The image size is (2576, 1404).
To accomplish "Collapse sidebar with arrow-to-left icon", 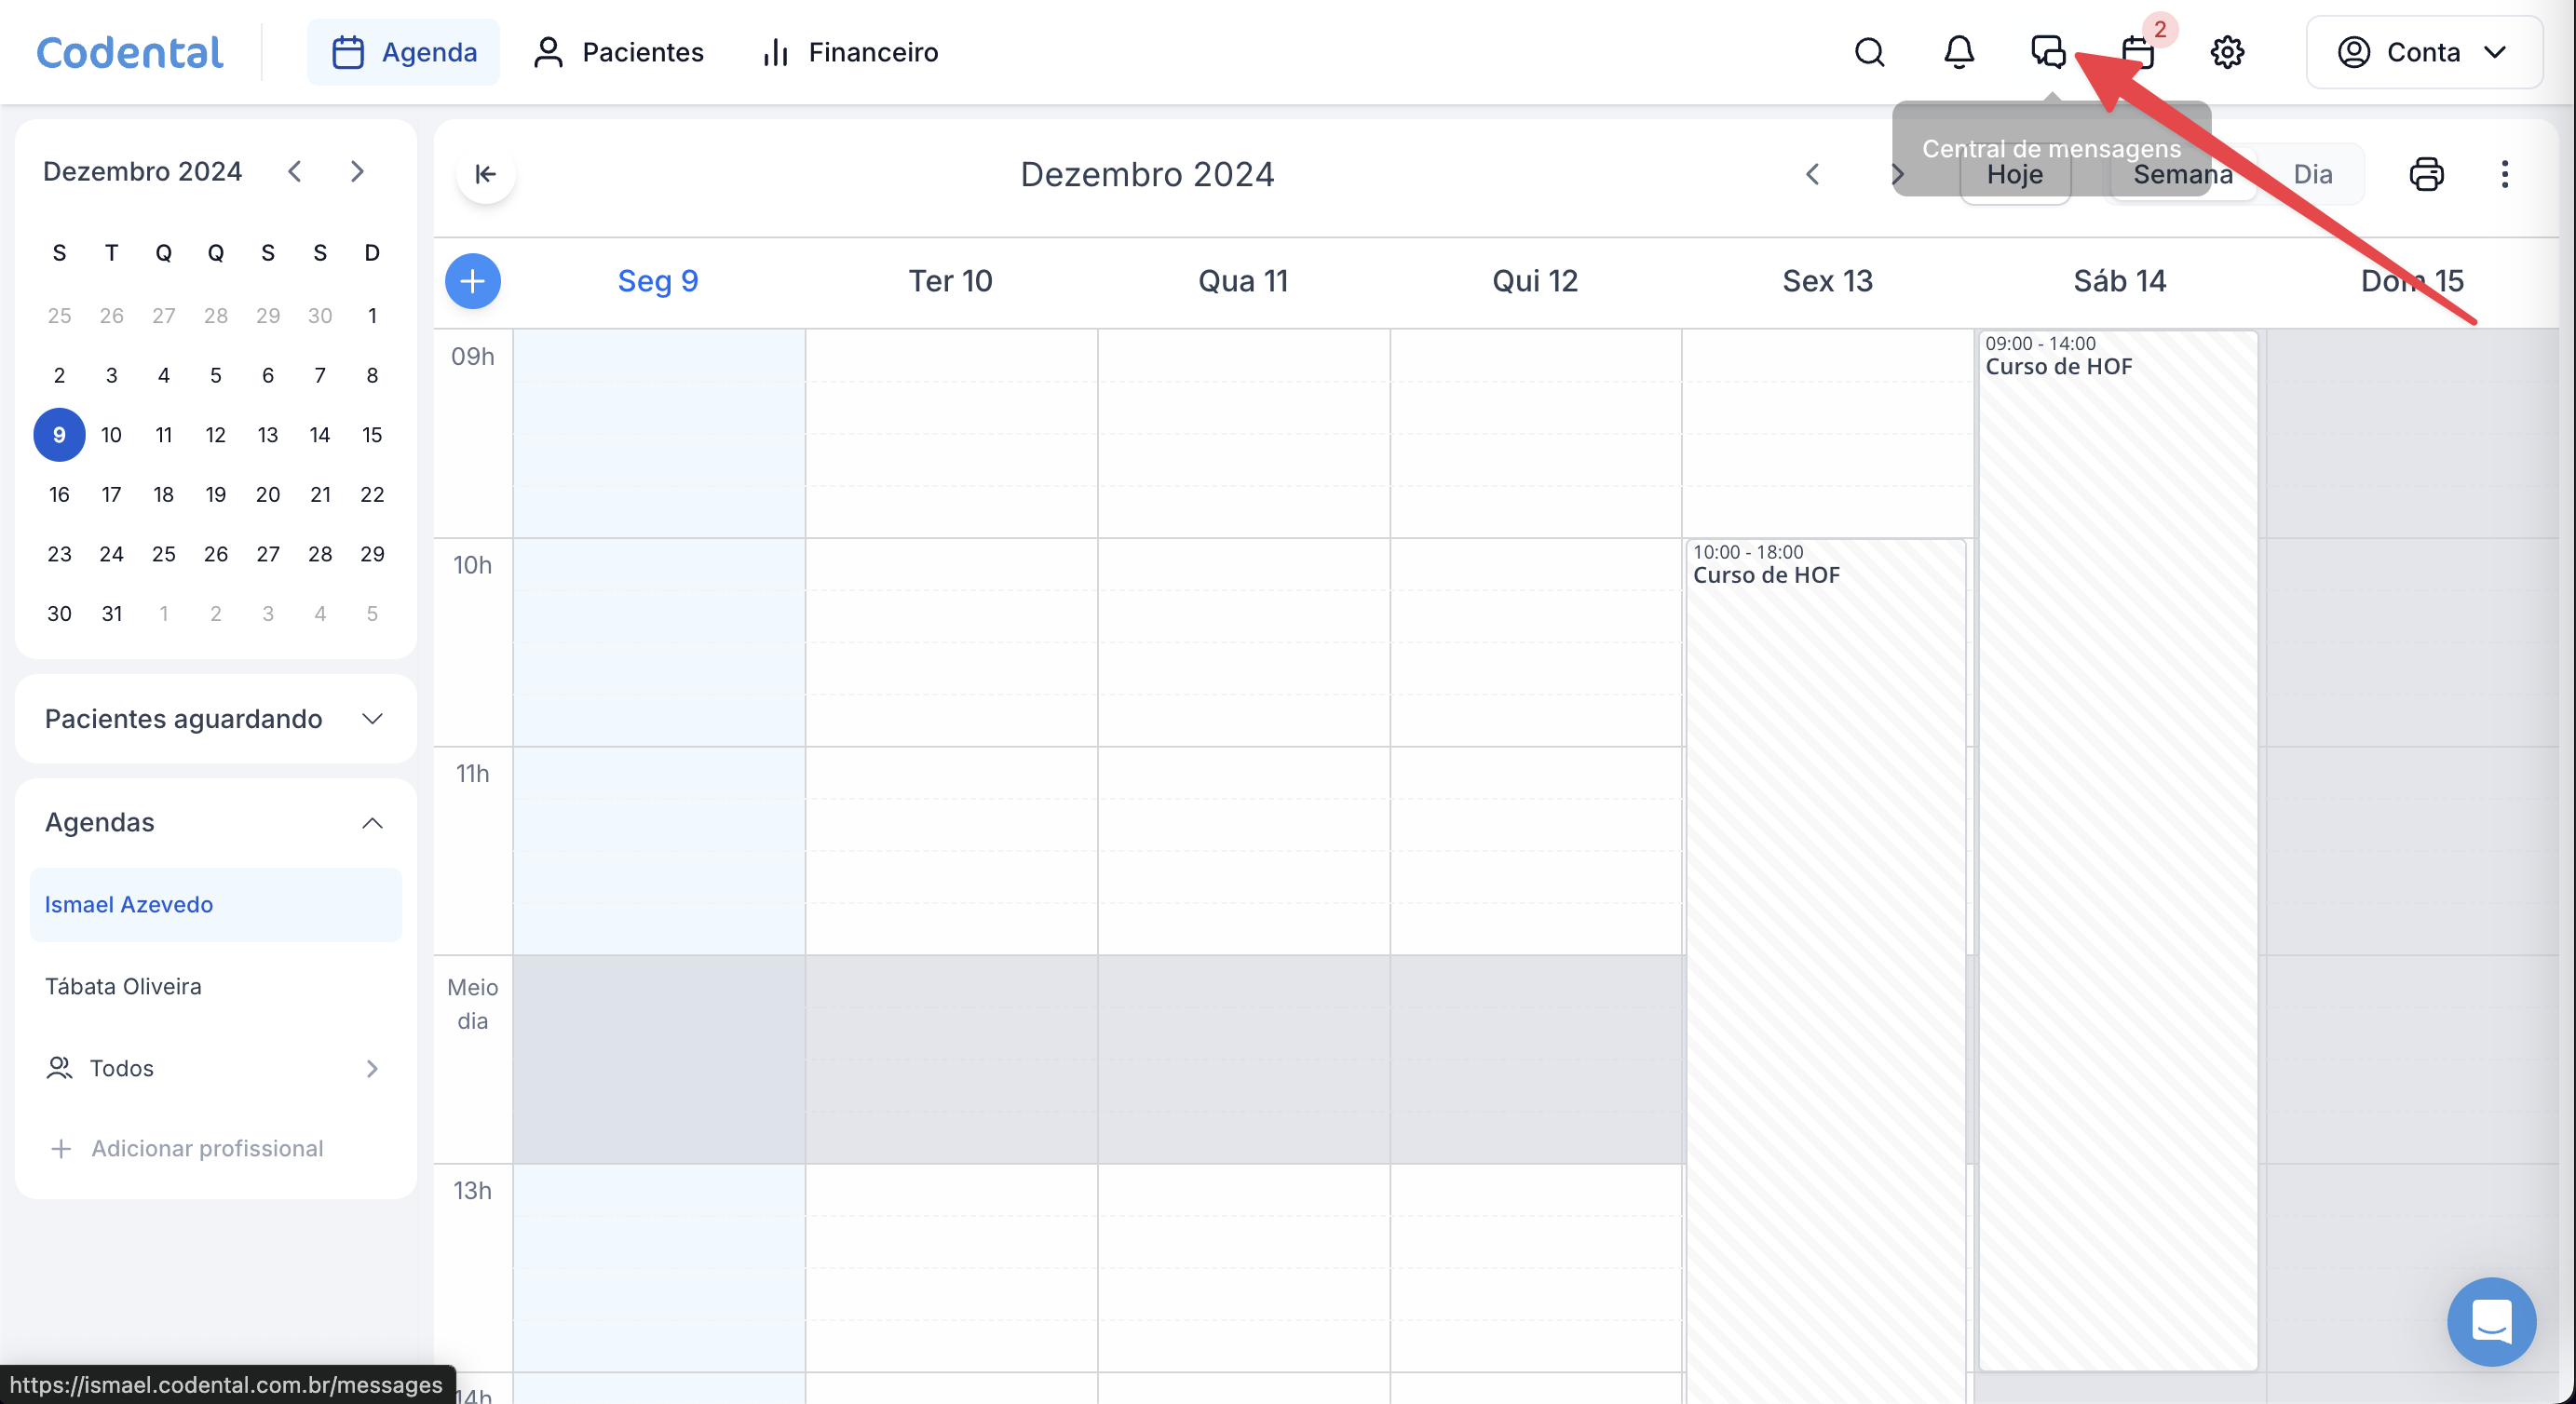I will [x=486, y=174].
